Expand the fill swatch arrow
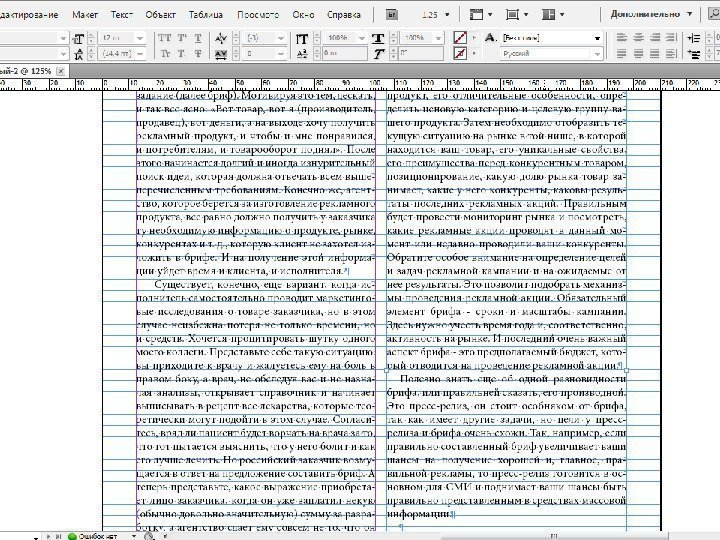 [474, 38]
